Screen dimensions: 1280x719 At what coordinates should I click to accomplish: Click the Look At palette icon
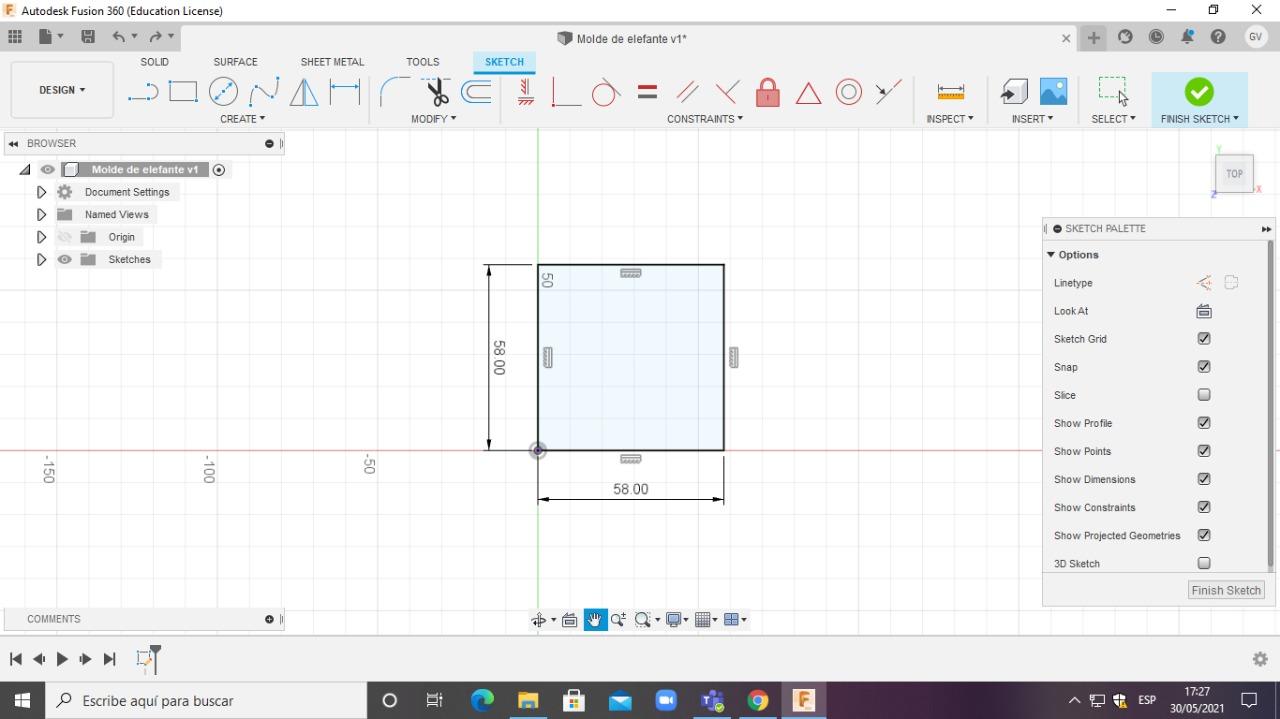click(1204, 311)
